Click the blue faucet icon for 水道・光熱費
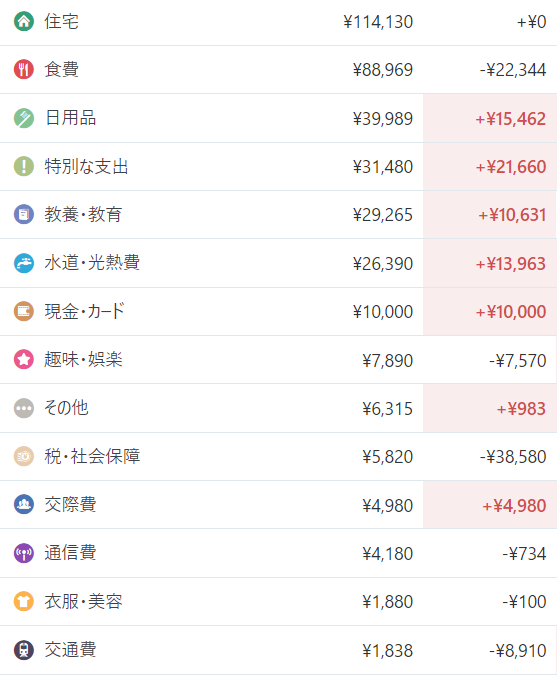 (x=24, y=263)
